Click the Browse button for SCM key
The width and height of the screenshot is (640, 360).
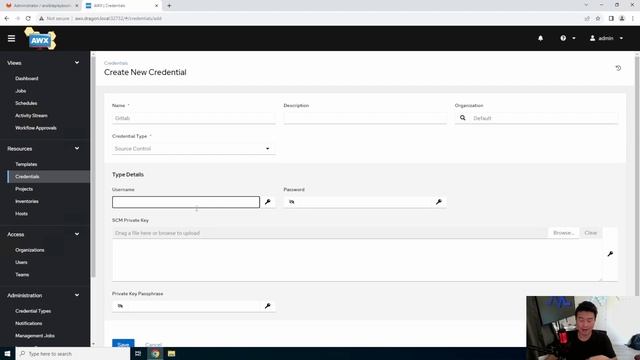[563, 233]
